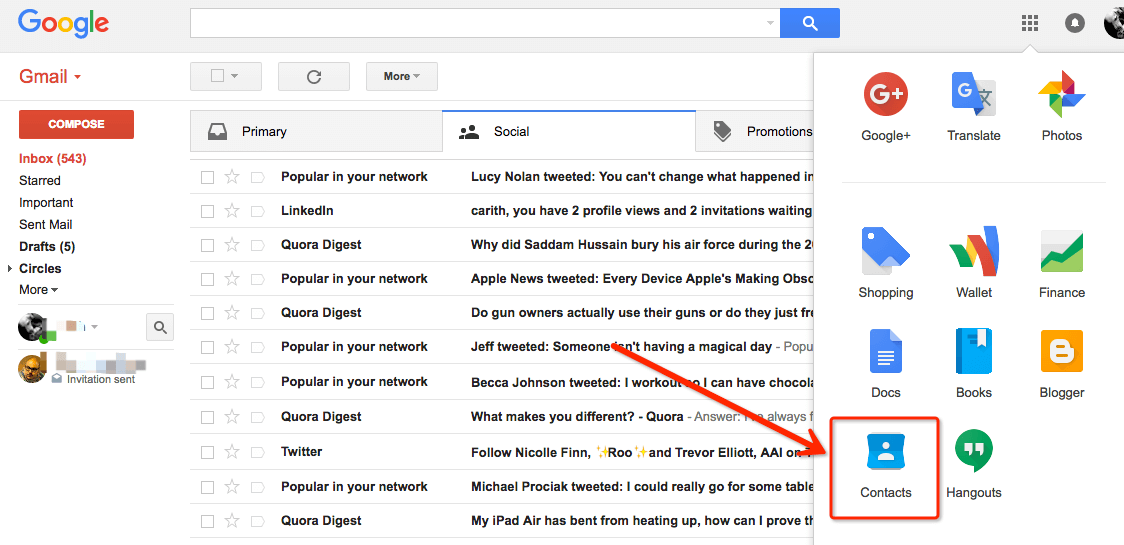Open Blogger from apps menu
This screenshot has width=1124, height=545.
pos(1062,364)
